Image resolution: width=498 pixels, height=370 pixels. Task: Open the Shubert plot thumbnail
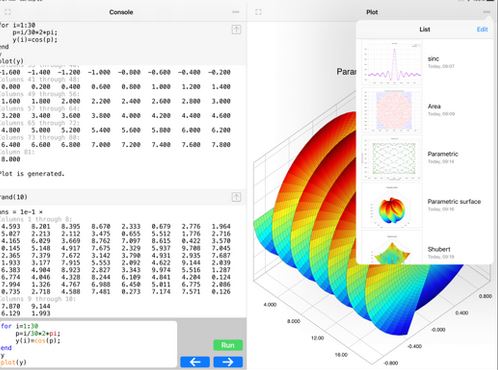point(392,247)
